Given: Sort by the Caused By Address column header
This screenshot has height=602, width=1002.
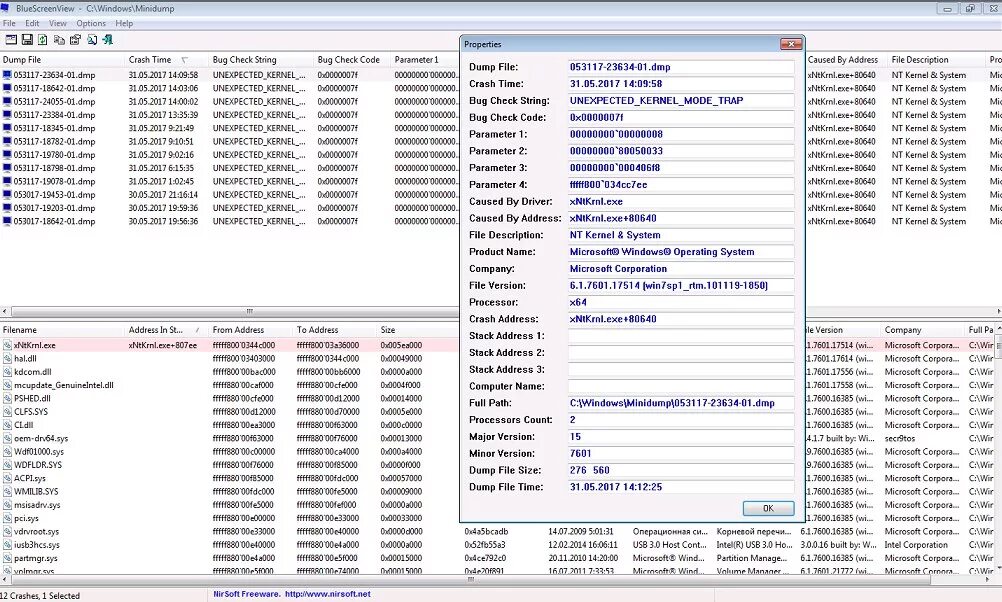Looking at the screenshot, I should tap(846, 59).
